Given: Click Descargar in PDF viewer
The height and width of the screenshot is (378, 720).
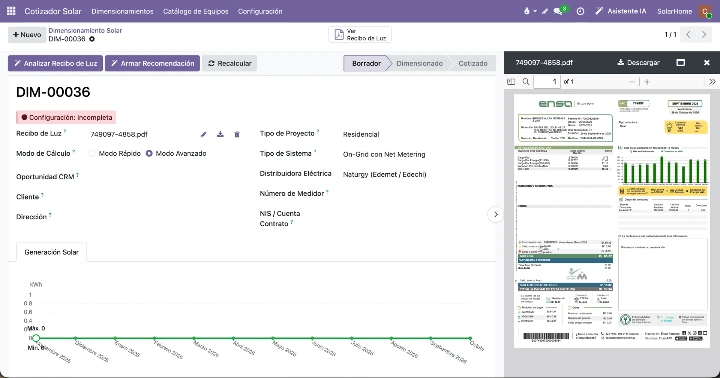Looking at the screenshot, I should coord(638,62).
